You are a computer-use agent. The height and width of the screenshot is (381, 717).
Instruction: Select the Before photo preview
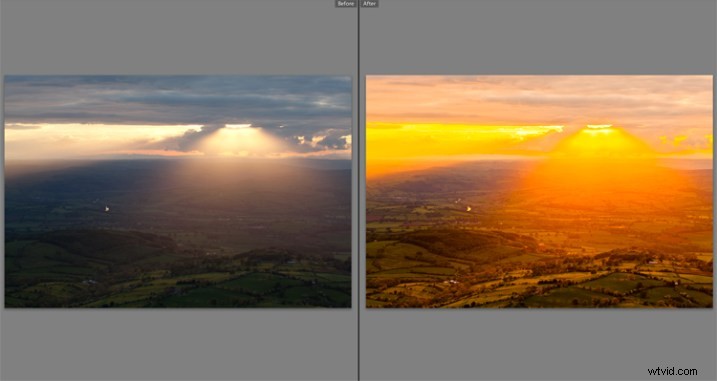pyautogui.click(x=178, y=191)
